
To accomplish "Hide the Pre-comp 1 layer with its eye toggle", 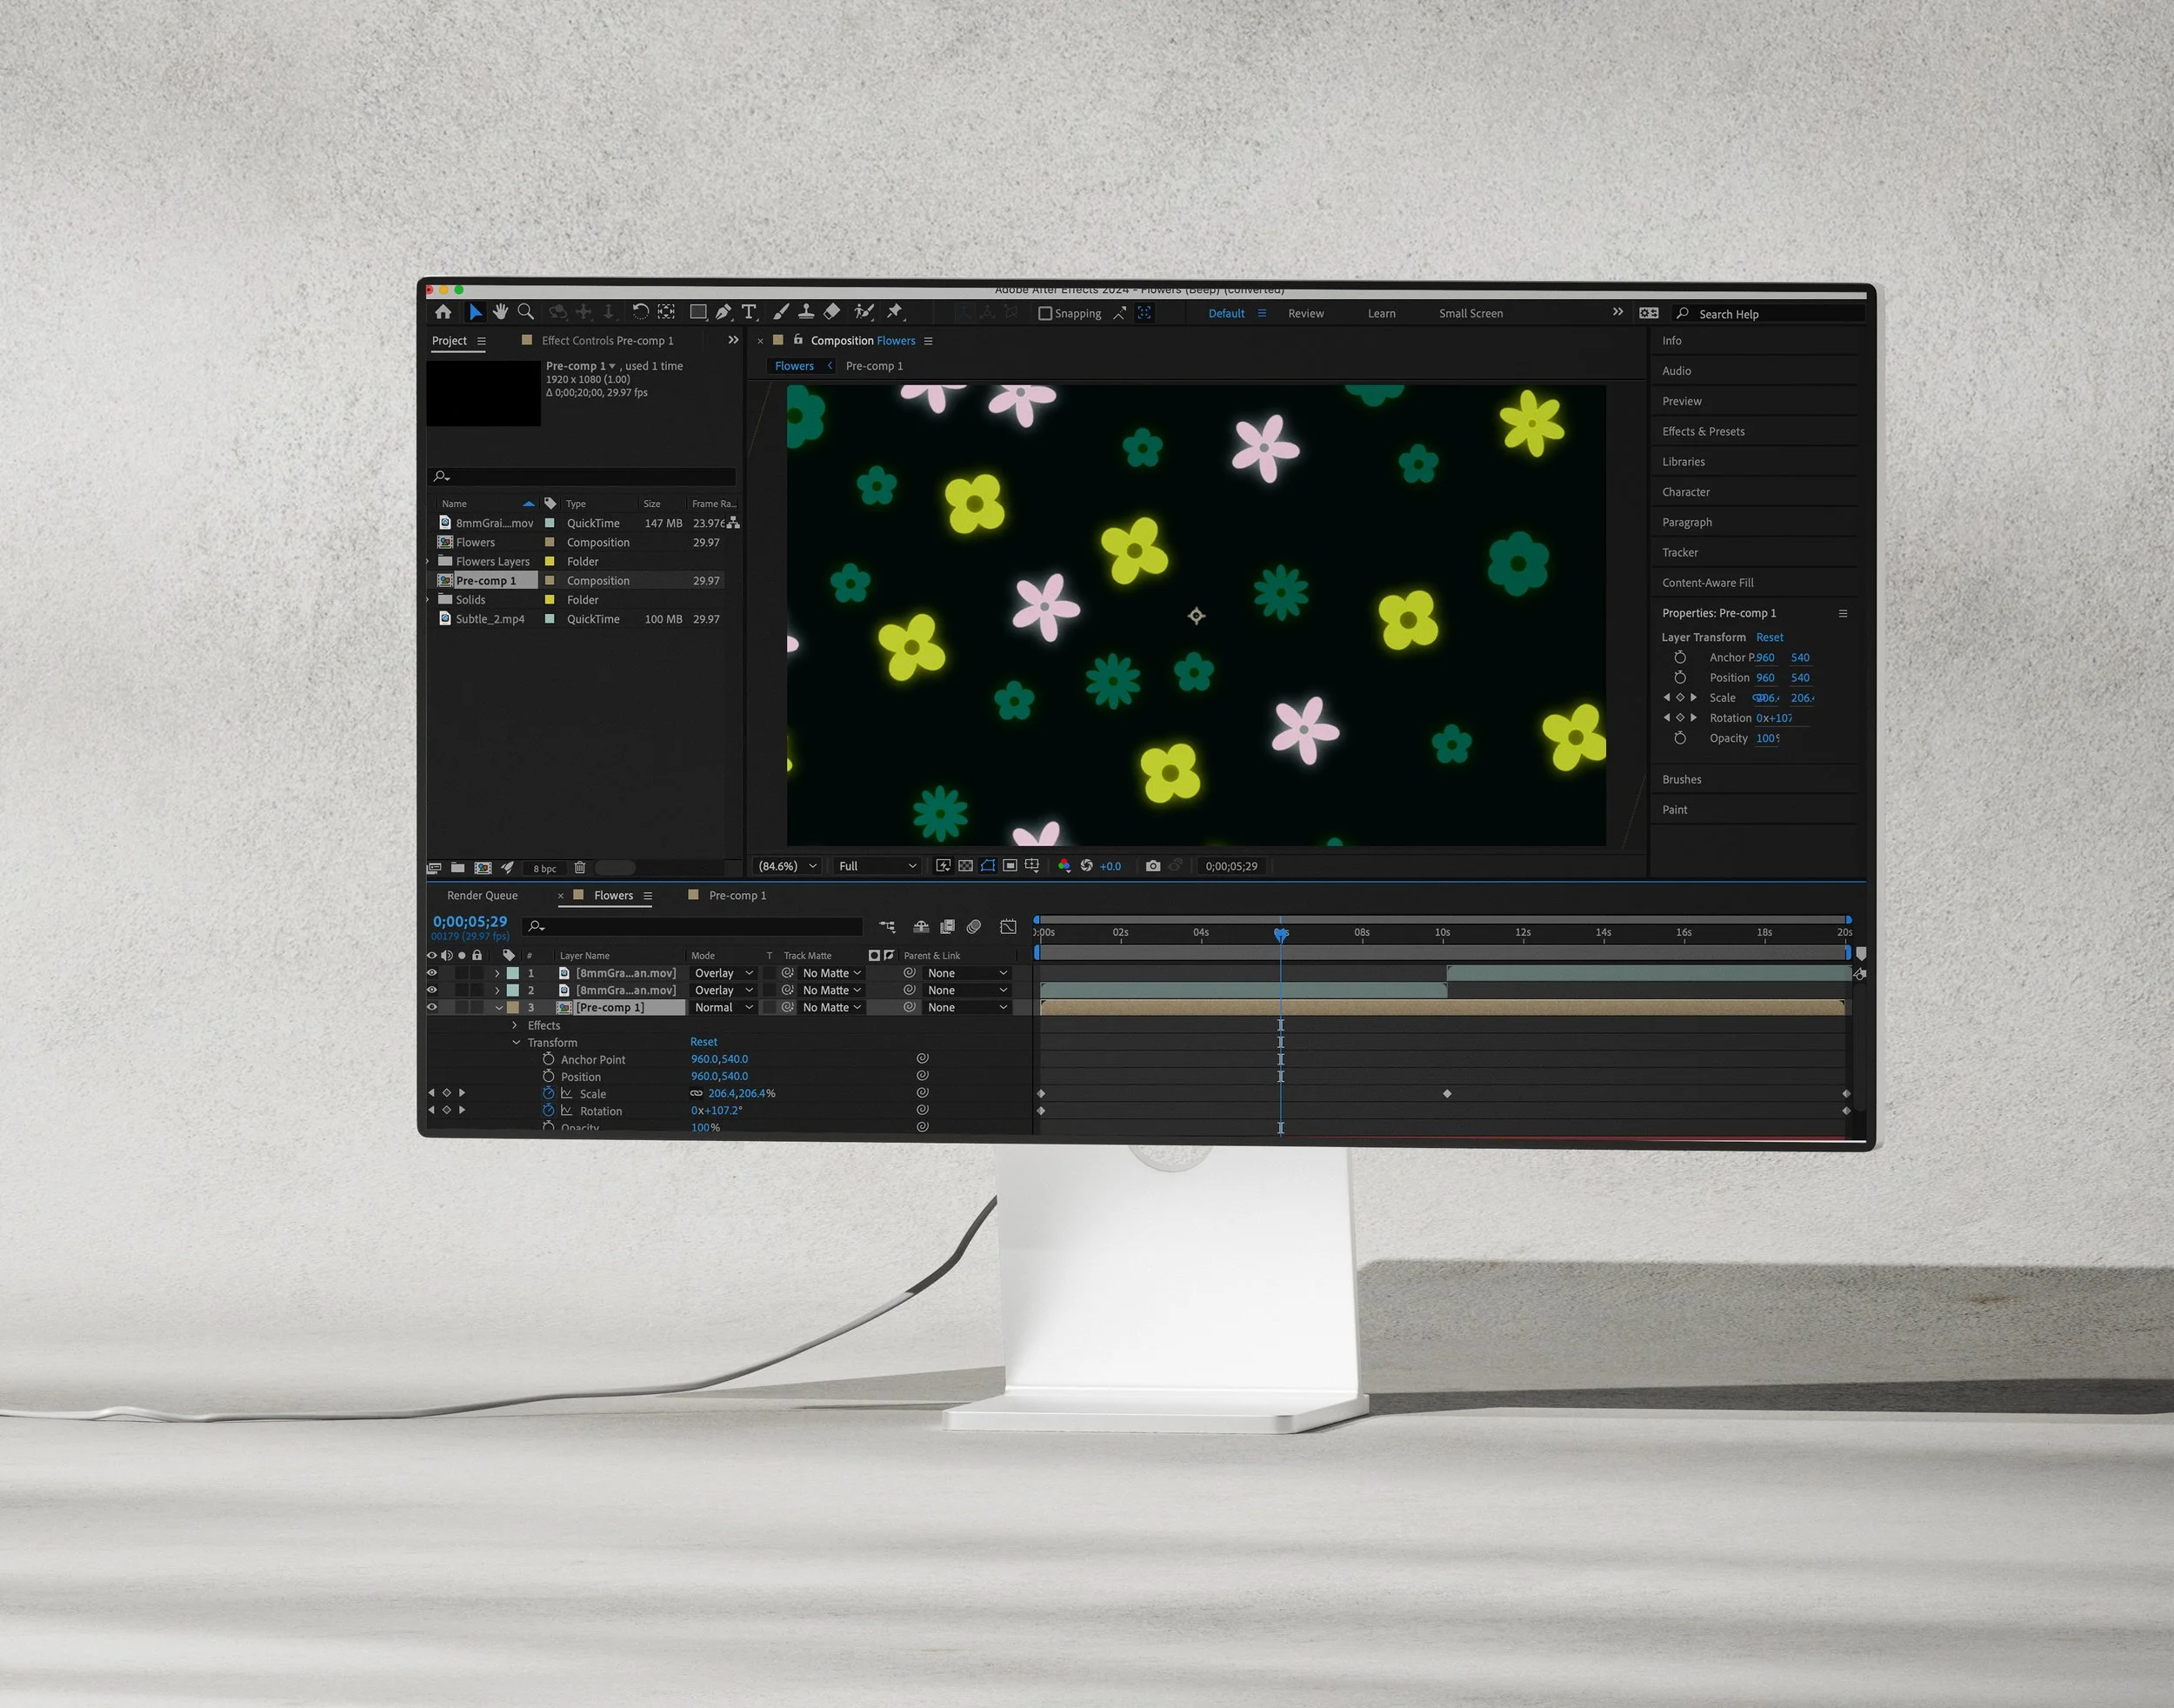I will pyautogui.click(x=432, y=1008).
